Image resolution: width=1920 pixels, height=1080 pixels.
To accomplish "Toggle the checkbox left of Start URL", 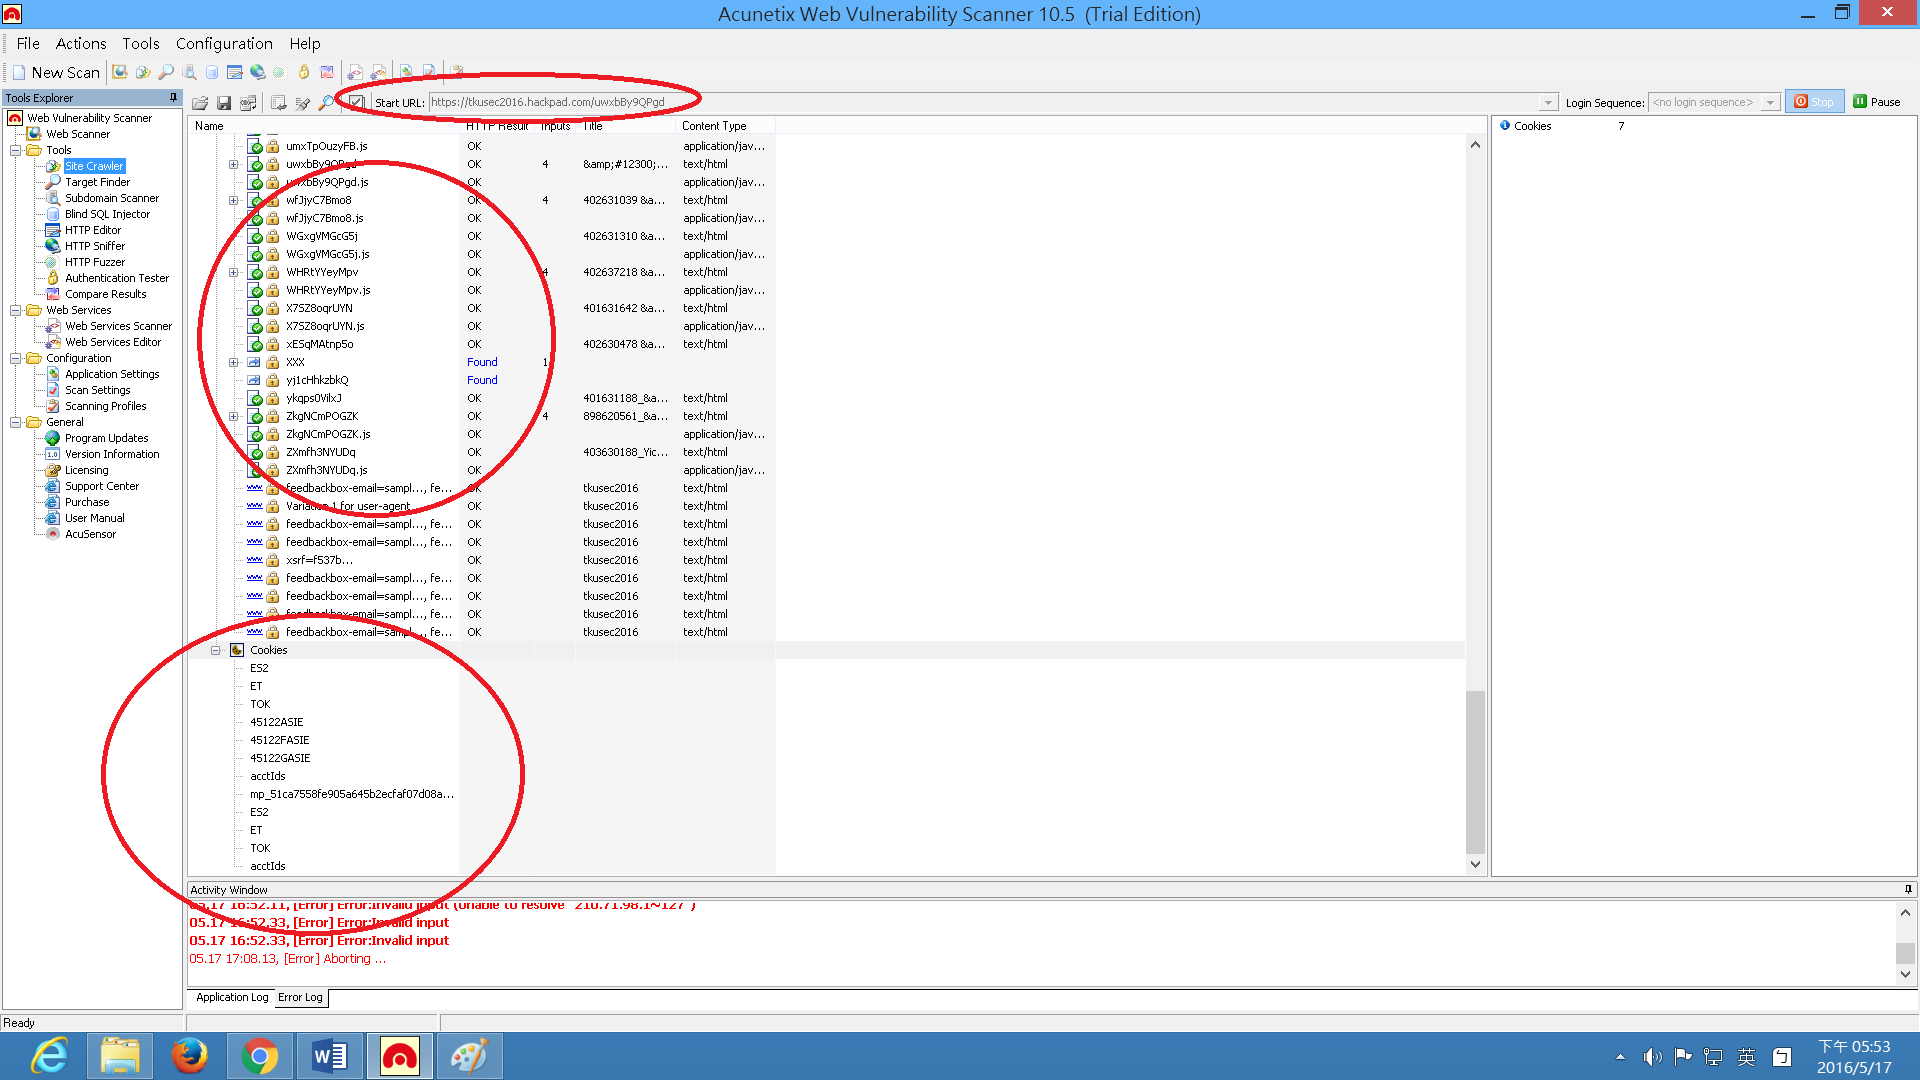I will pyautogui.click(x=356, y=102).
